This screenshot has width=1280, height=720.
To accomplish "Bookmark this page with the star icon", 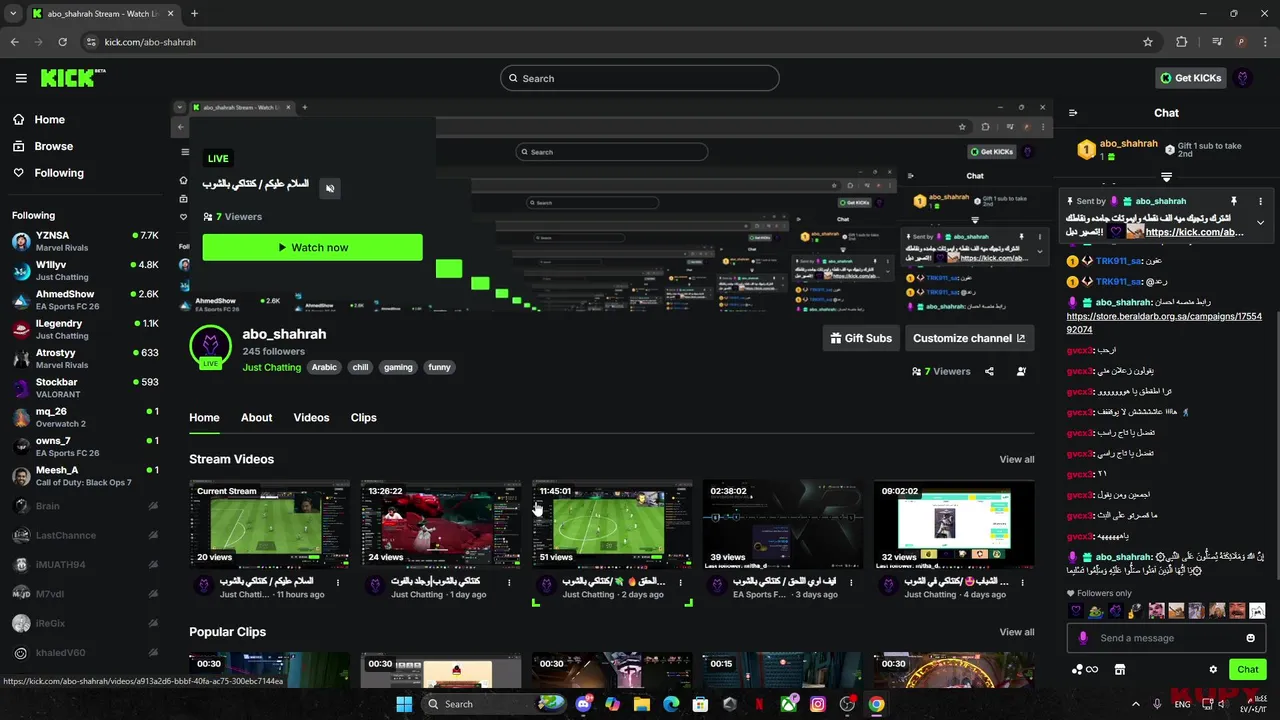I will (1148, 42).
